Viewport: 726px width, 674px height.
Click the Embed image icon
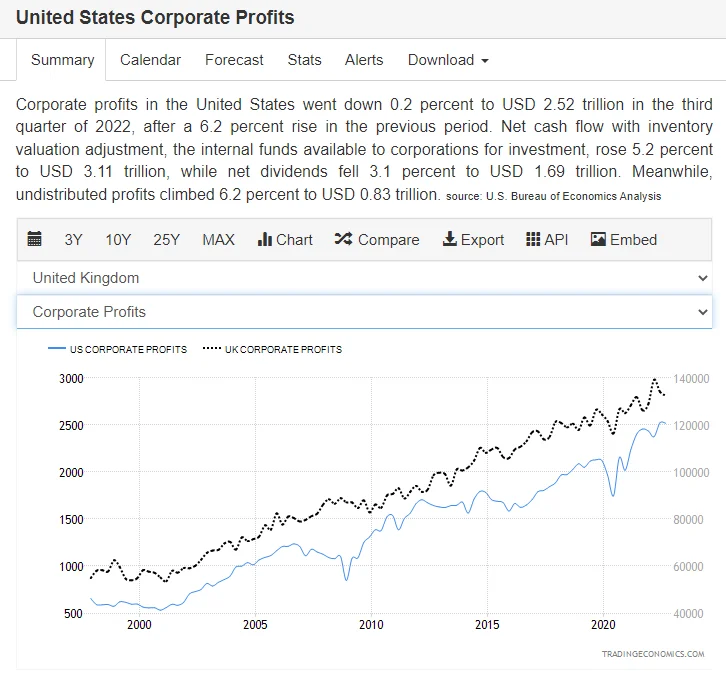pyautogui.click(x=599, y=240)
